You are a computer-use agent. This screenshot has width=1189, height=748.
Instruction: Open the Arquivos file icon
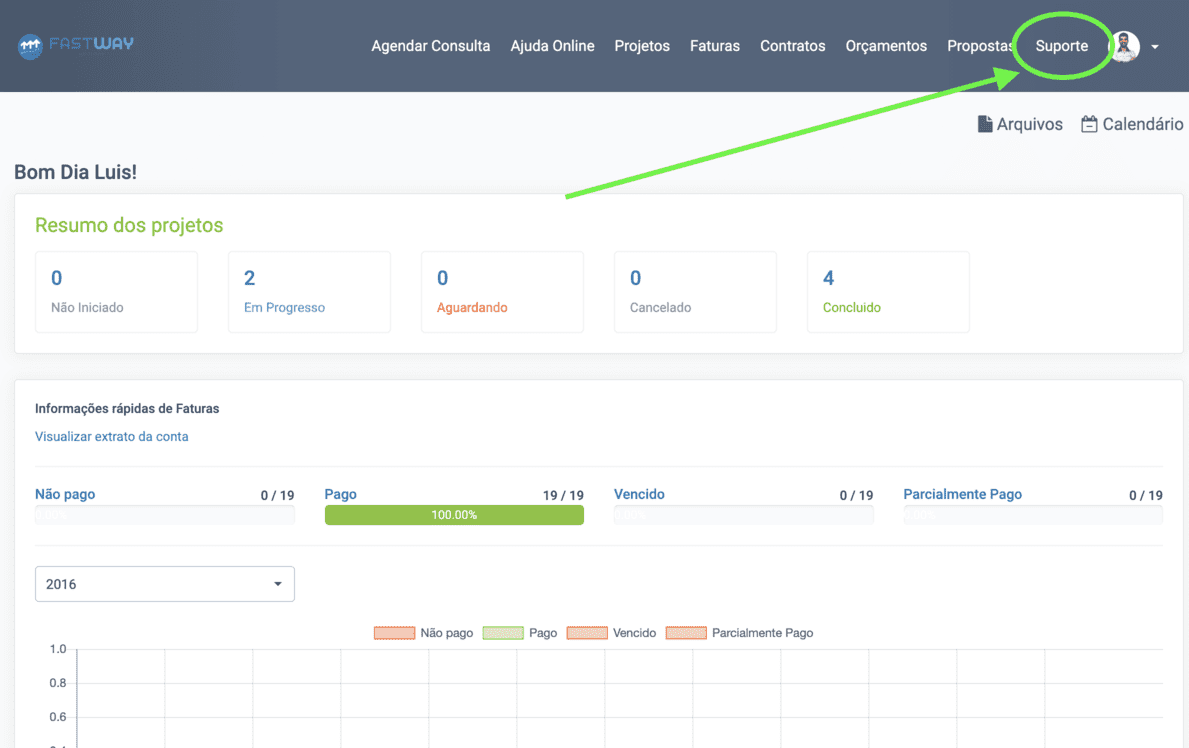click(x=985, y=124)
